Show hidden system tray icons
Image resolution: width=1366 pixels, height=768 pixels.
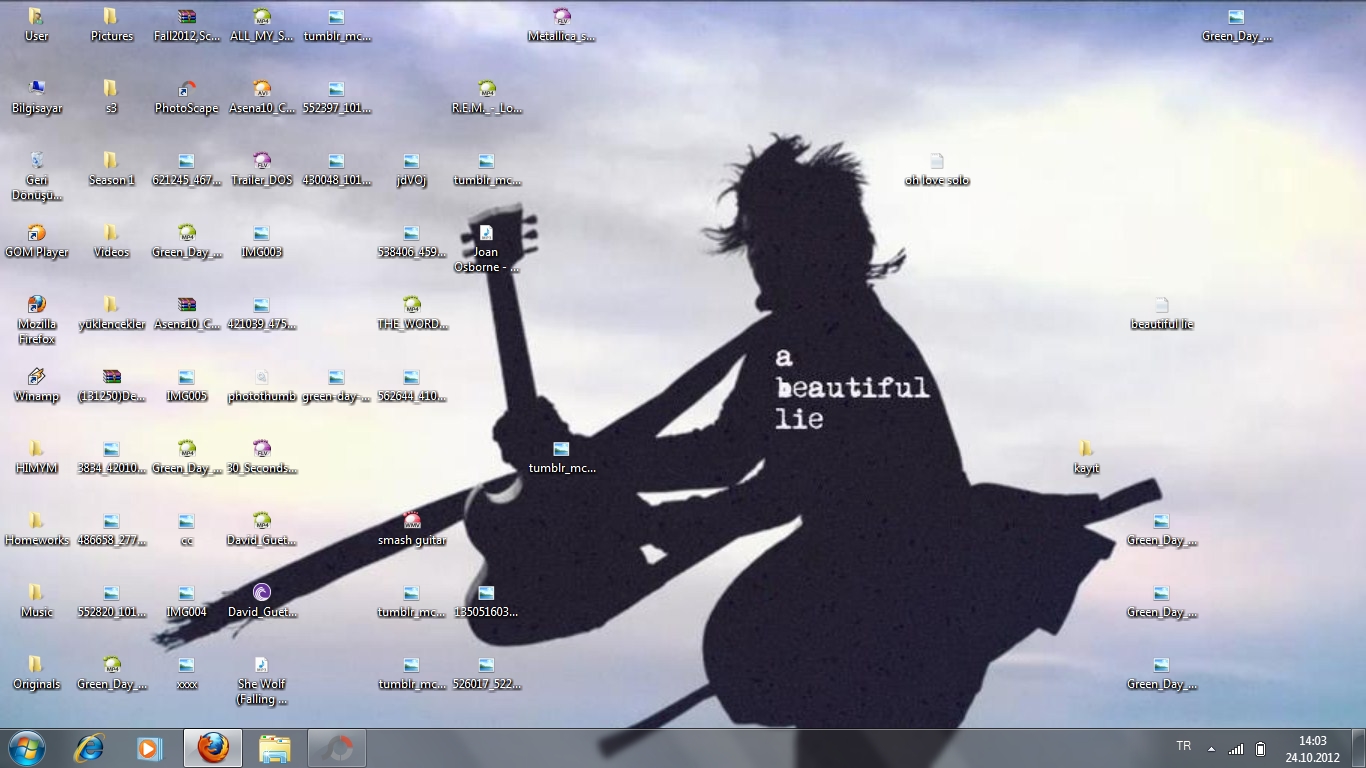1211,749
